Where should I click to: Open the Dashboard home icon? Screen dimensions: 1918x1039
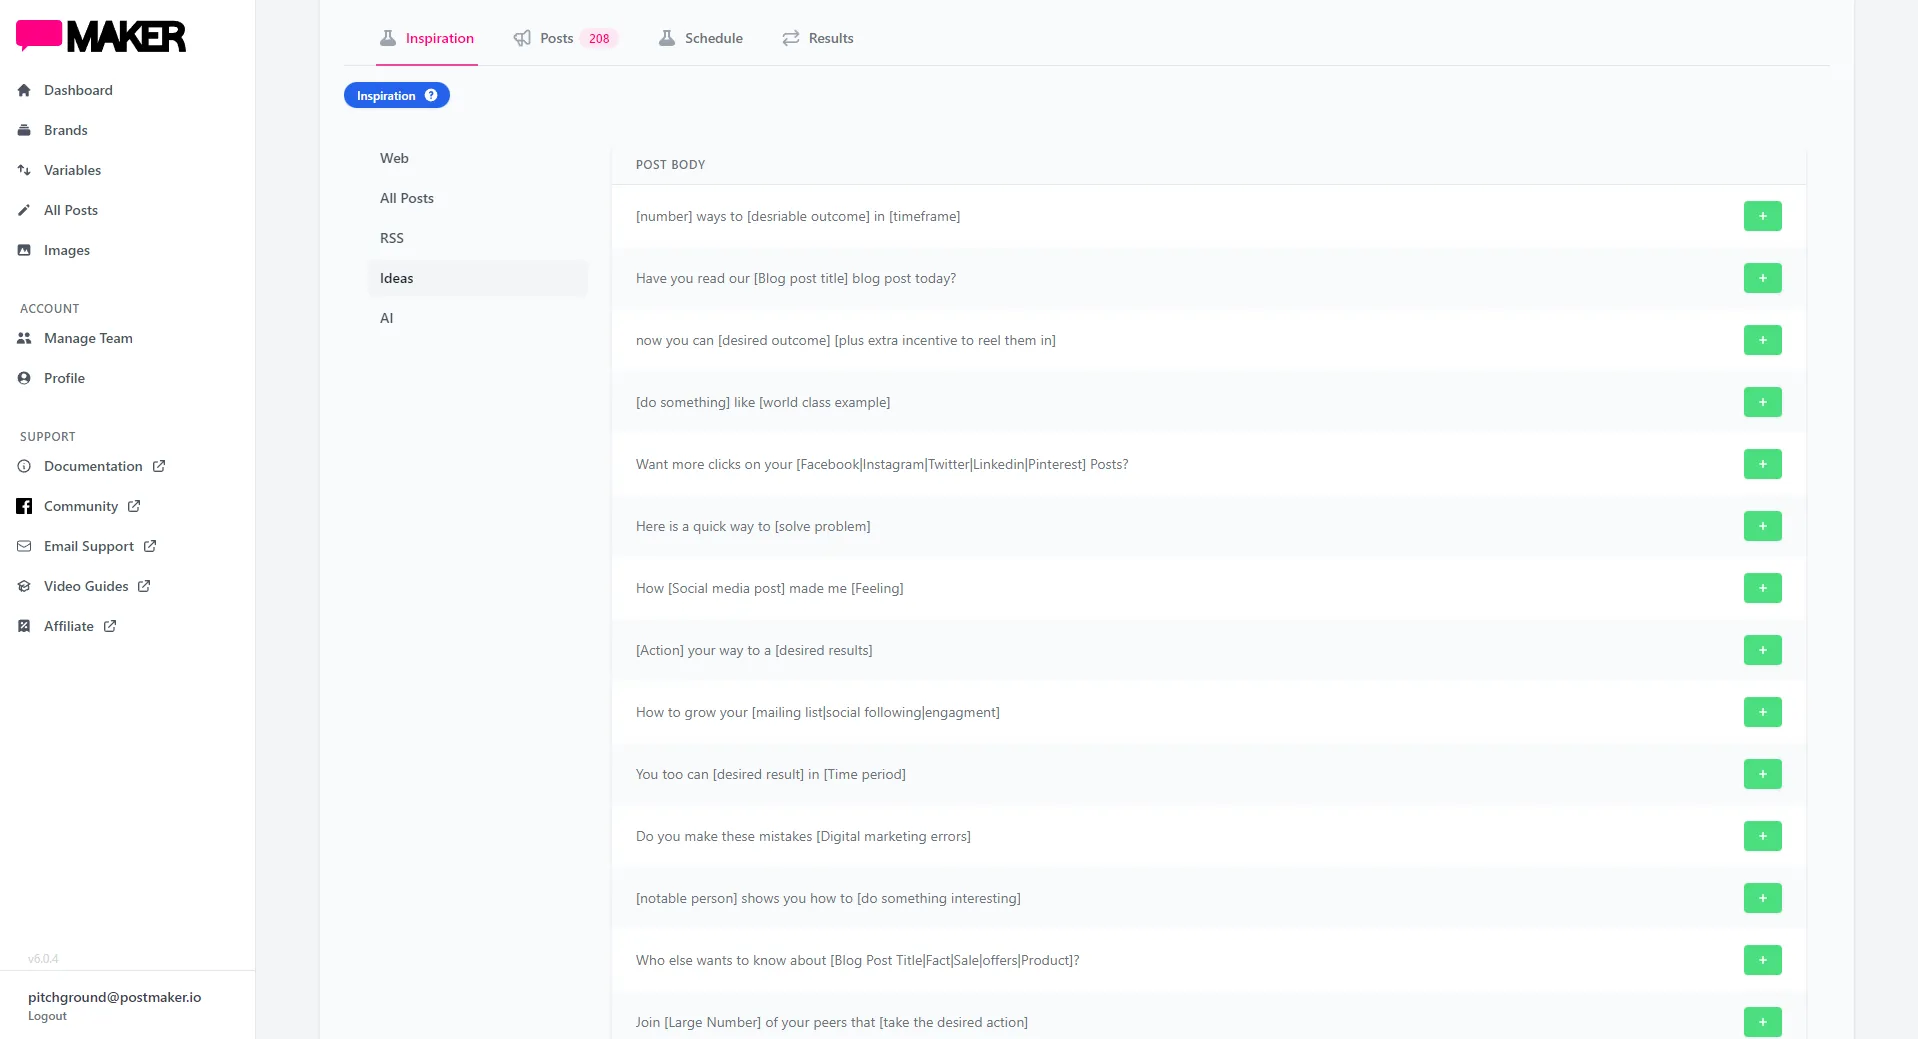click(x=24, y=90)
